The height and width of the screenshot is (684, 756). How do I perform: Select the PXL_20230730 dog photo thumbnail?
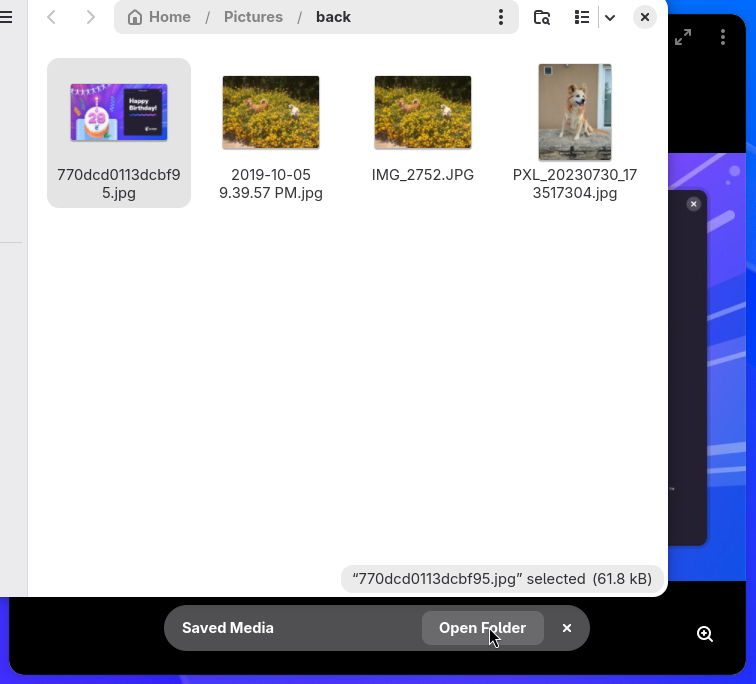click(x=575, y=112)
